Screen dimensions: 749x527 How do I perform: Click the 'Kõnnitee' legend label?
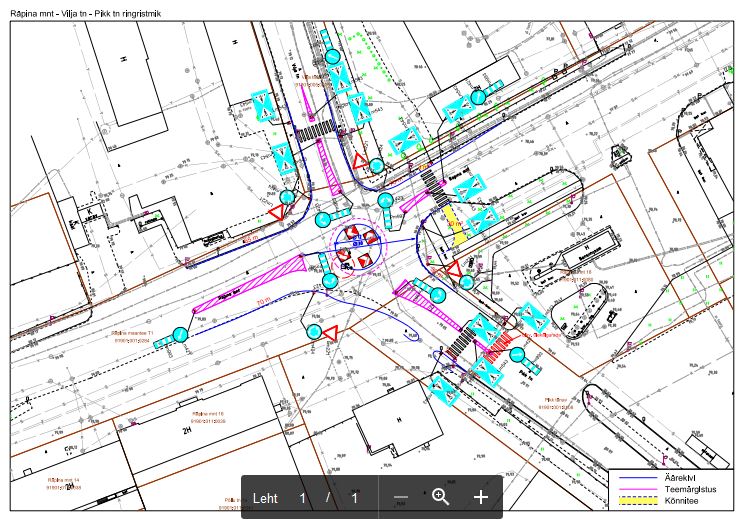(681, 501)
